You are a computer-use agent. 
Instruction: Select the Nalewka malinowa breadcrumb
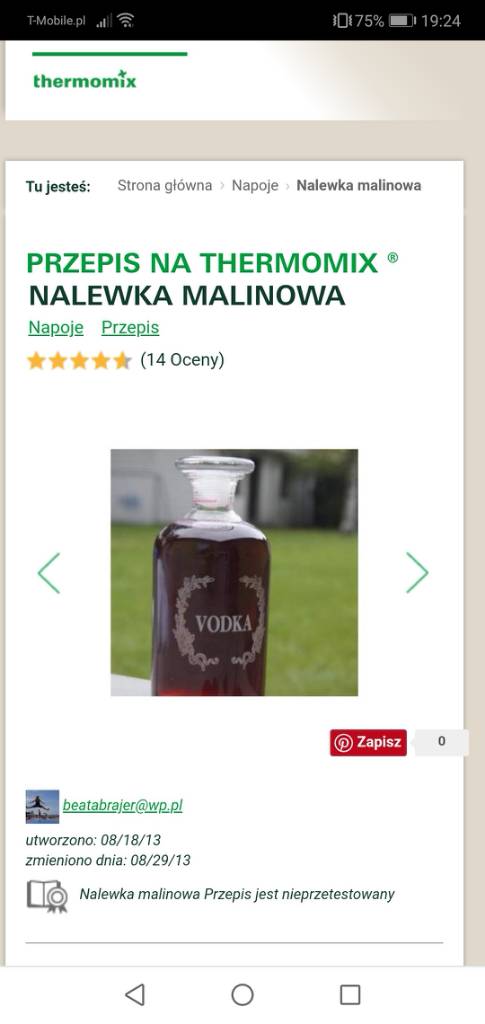(x=359, y=185)
